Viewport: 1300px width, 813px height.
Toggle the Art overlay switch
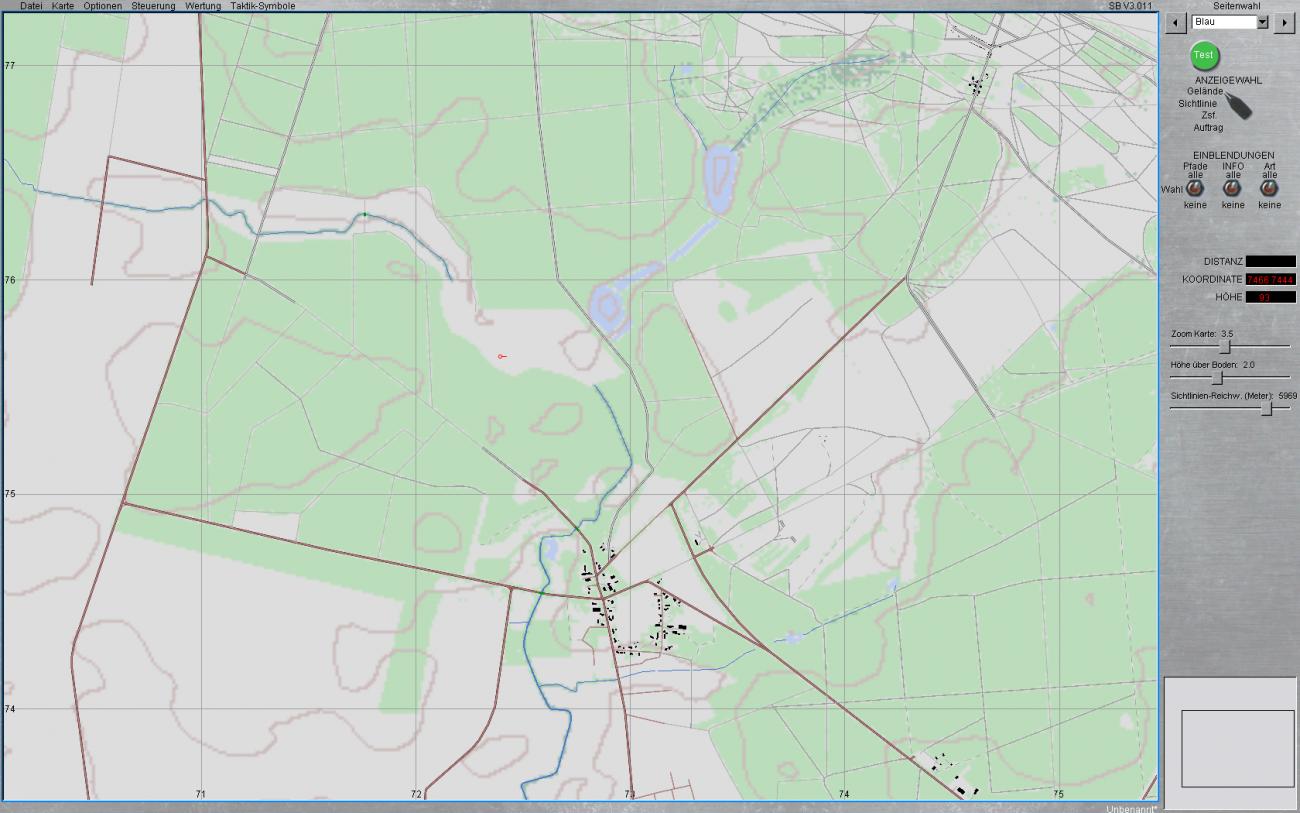click(1269, 189)
